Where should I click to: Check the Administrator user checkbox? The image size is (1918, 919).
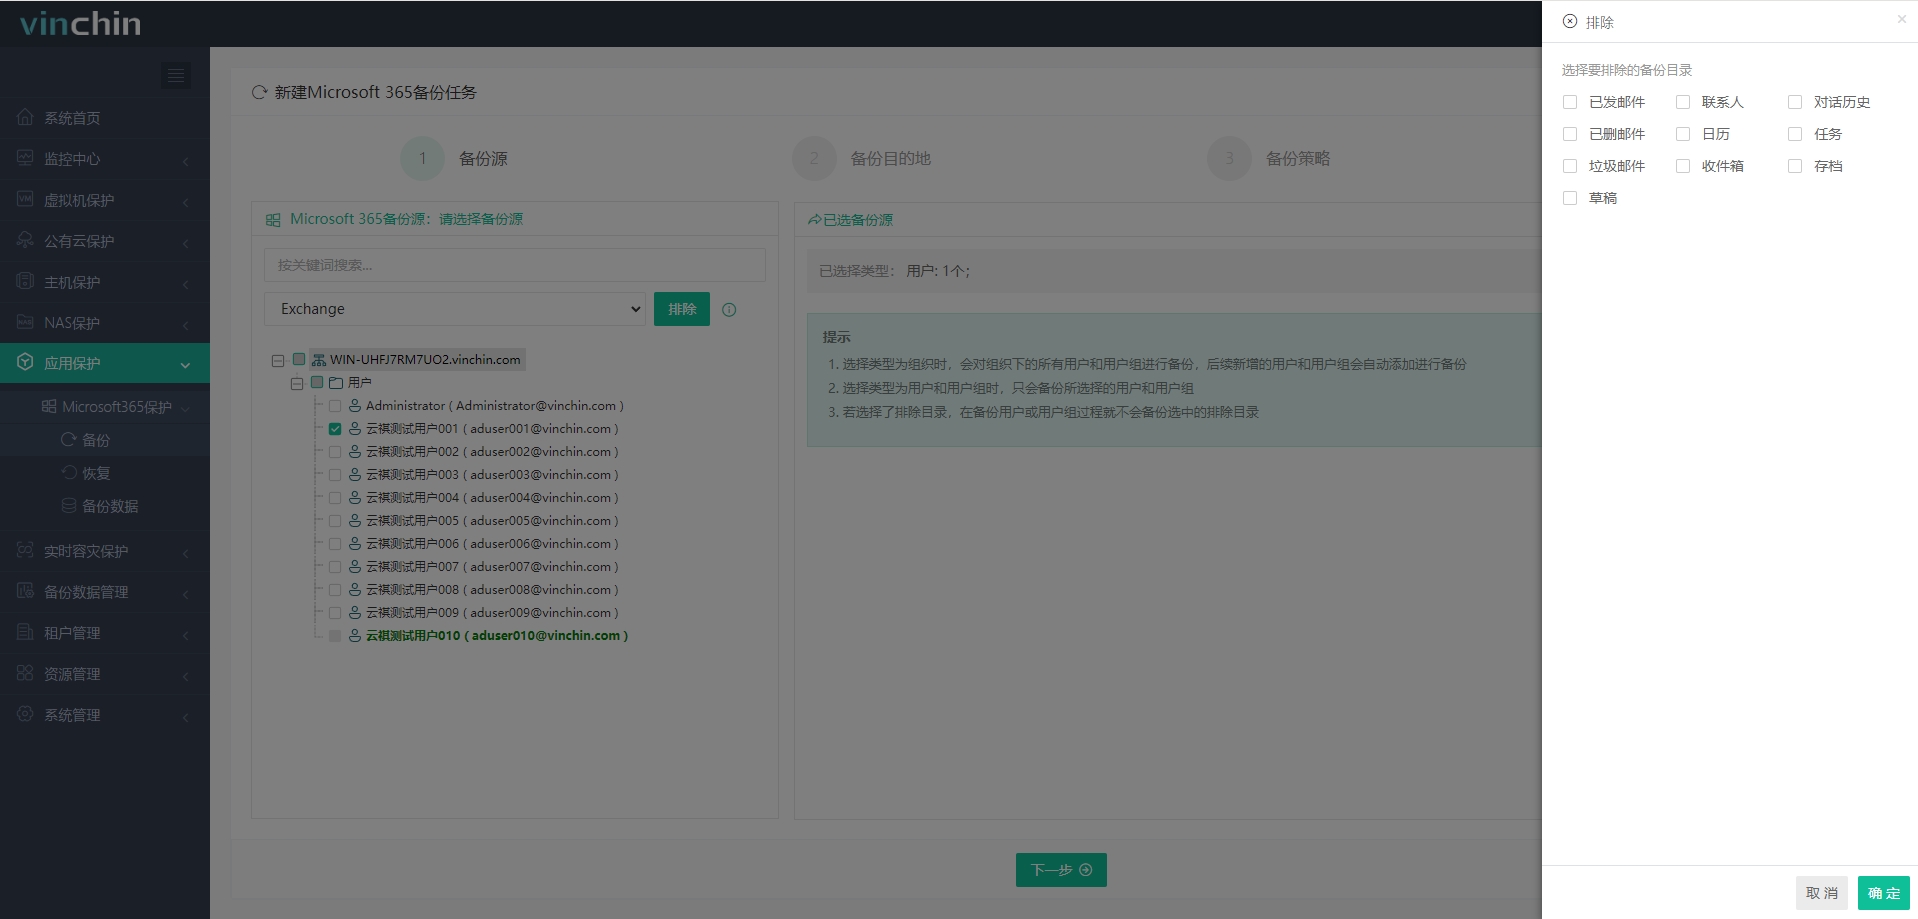point(335,406)
